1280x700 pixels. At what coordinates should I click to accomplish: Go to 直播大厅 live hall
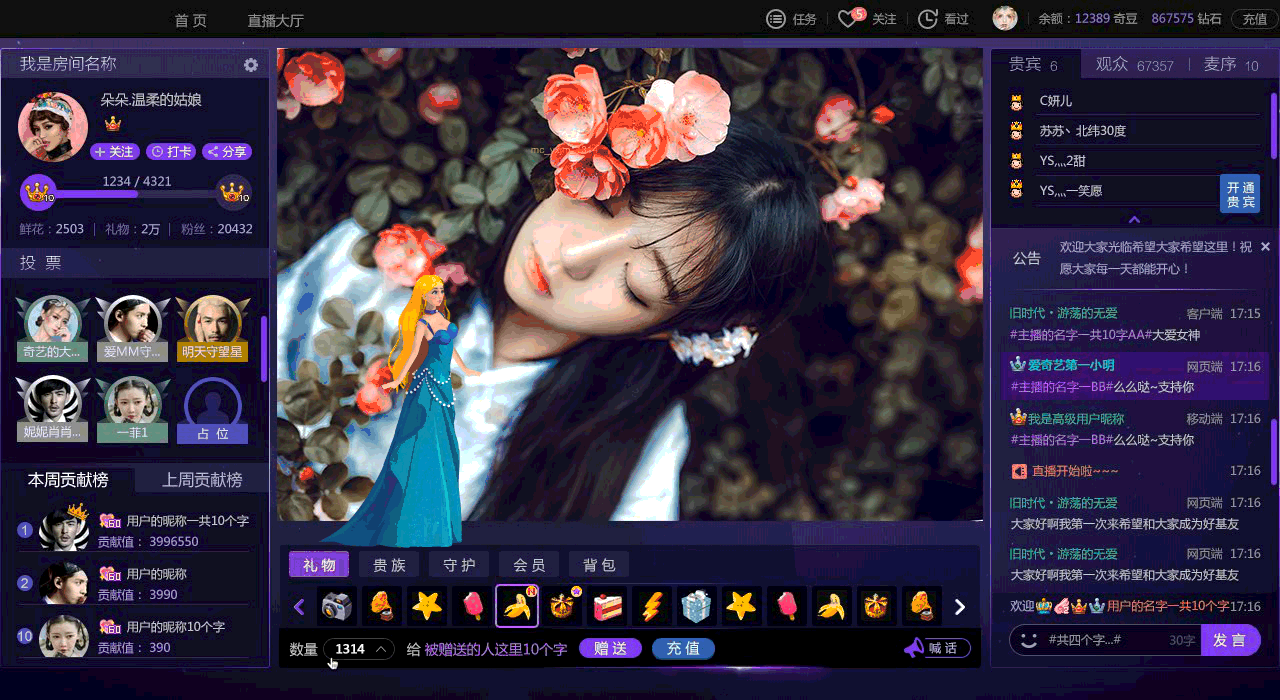(275, 20)
